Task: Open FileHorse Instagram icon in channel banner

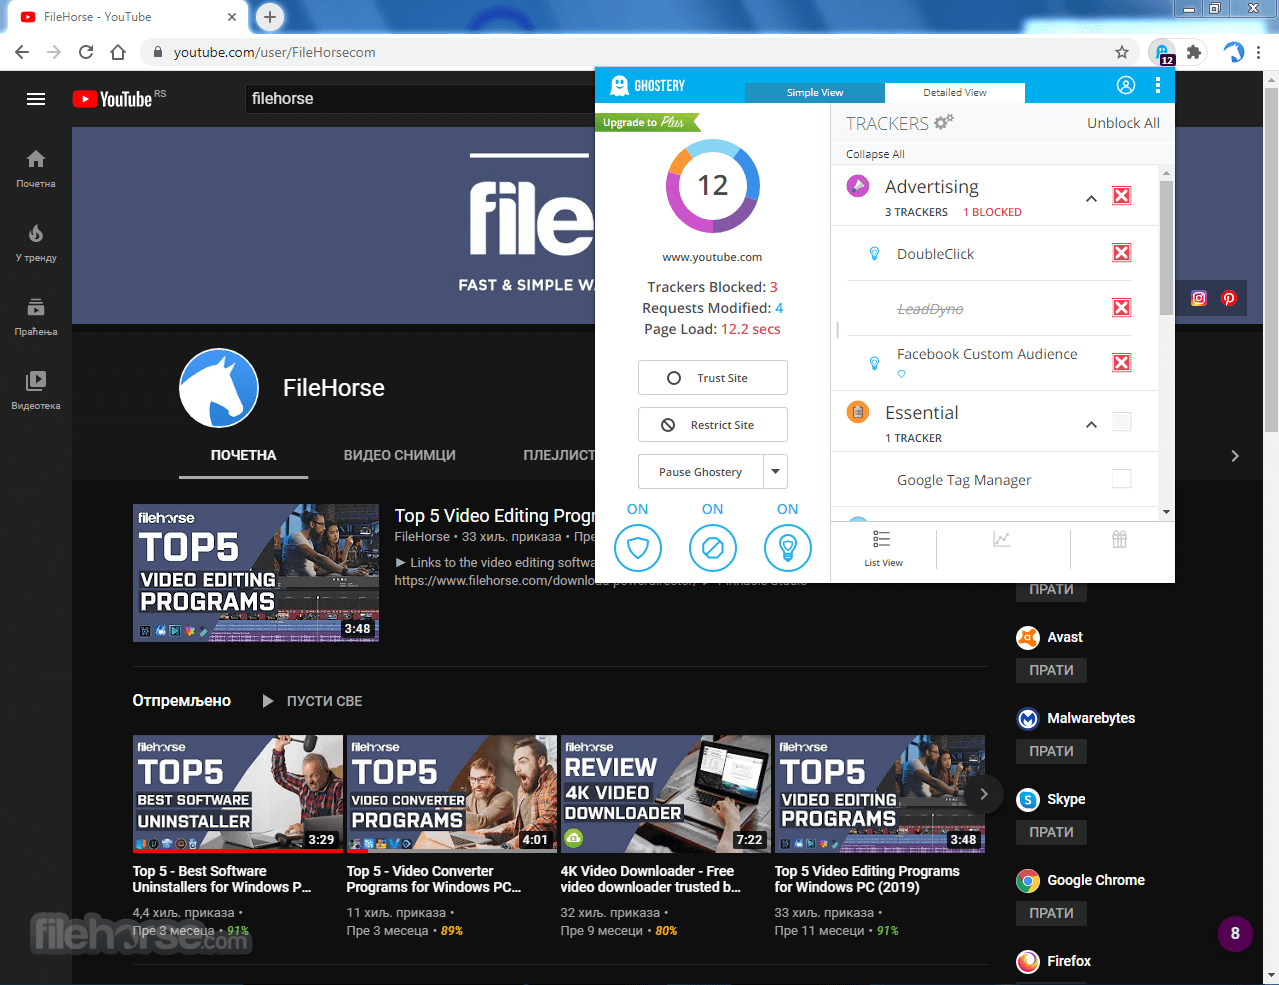Action: (x=1199, y=298)
